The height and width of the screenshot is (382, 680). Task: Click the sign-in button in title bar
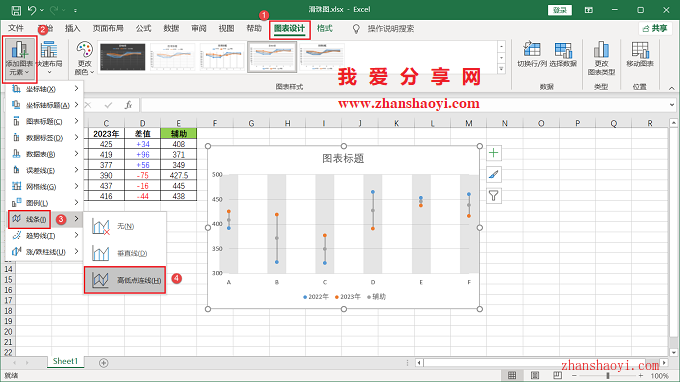click(559, 10)
